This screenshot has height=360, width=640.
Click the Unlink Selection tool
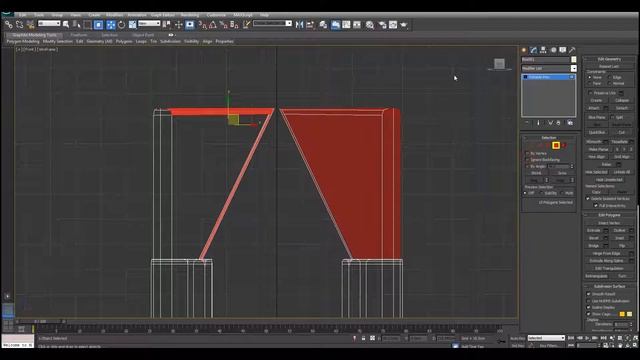pyautogui.click(x=19, y=25)
